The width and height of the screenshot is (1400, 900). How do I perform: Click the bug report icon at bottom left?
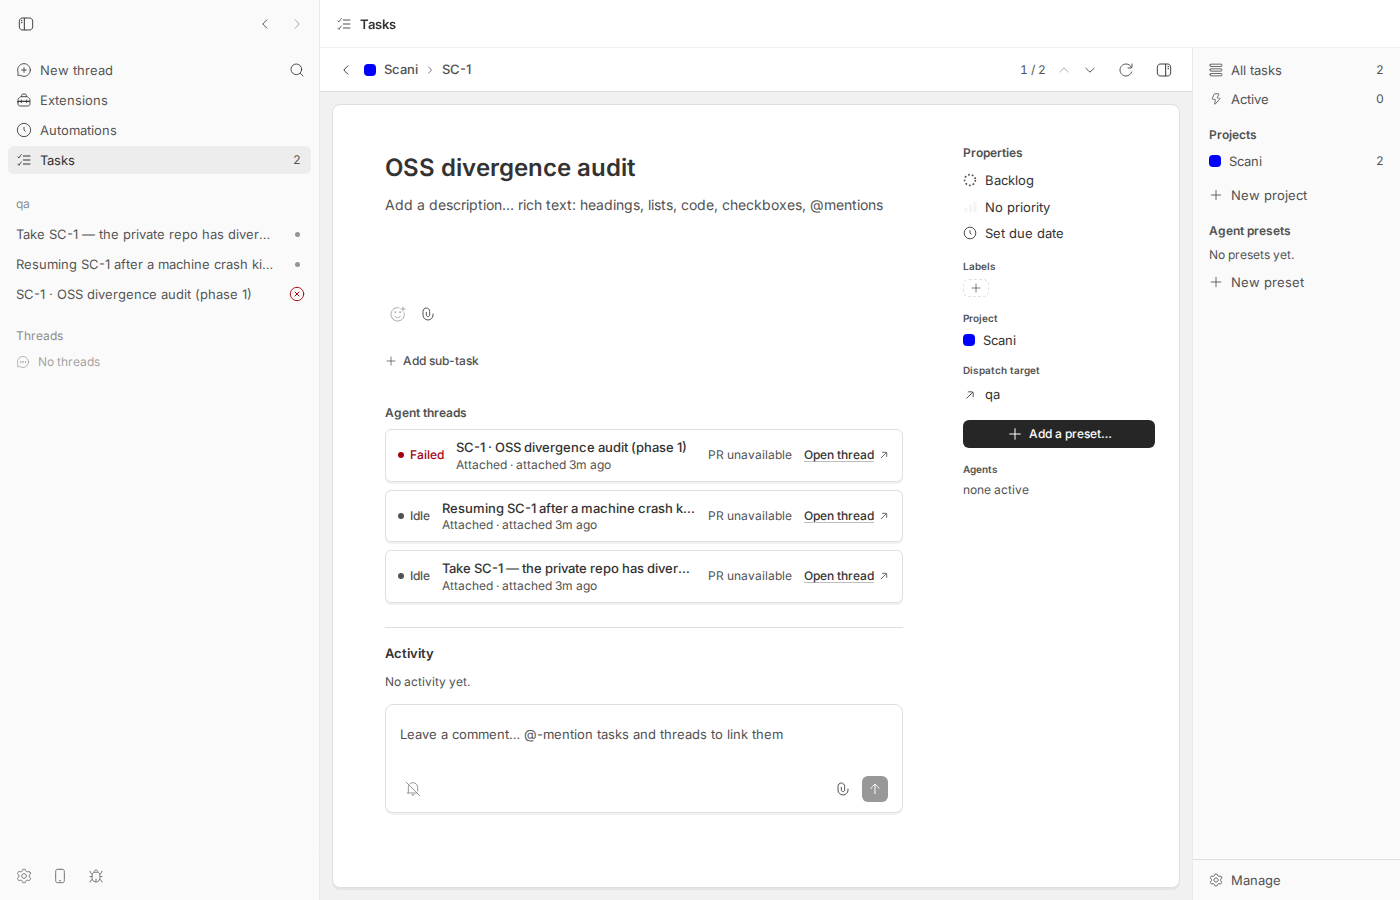pyautogui.click(x=96, y=876)
